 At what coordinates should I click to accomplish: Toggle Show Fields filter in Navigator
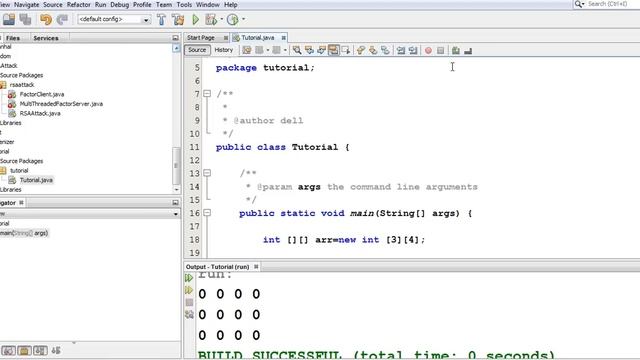[24, 351]
